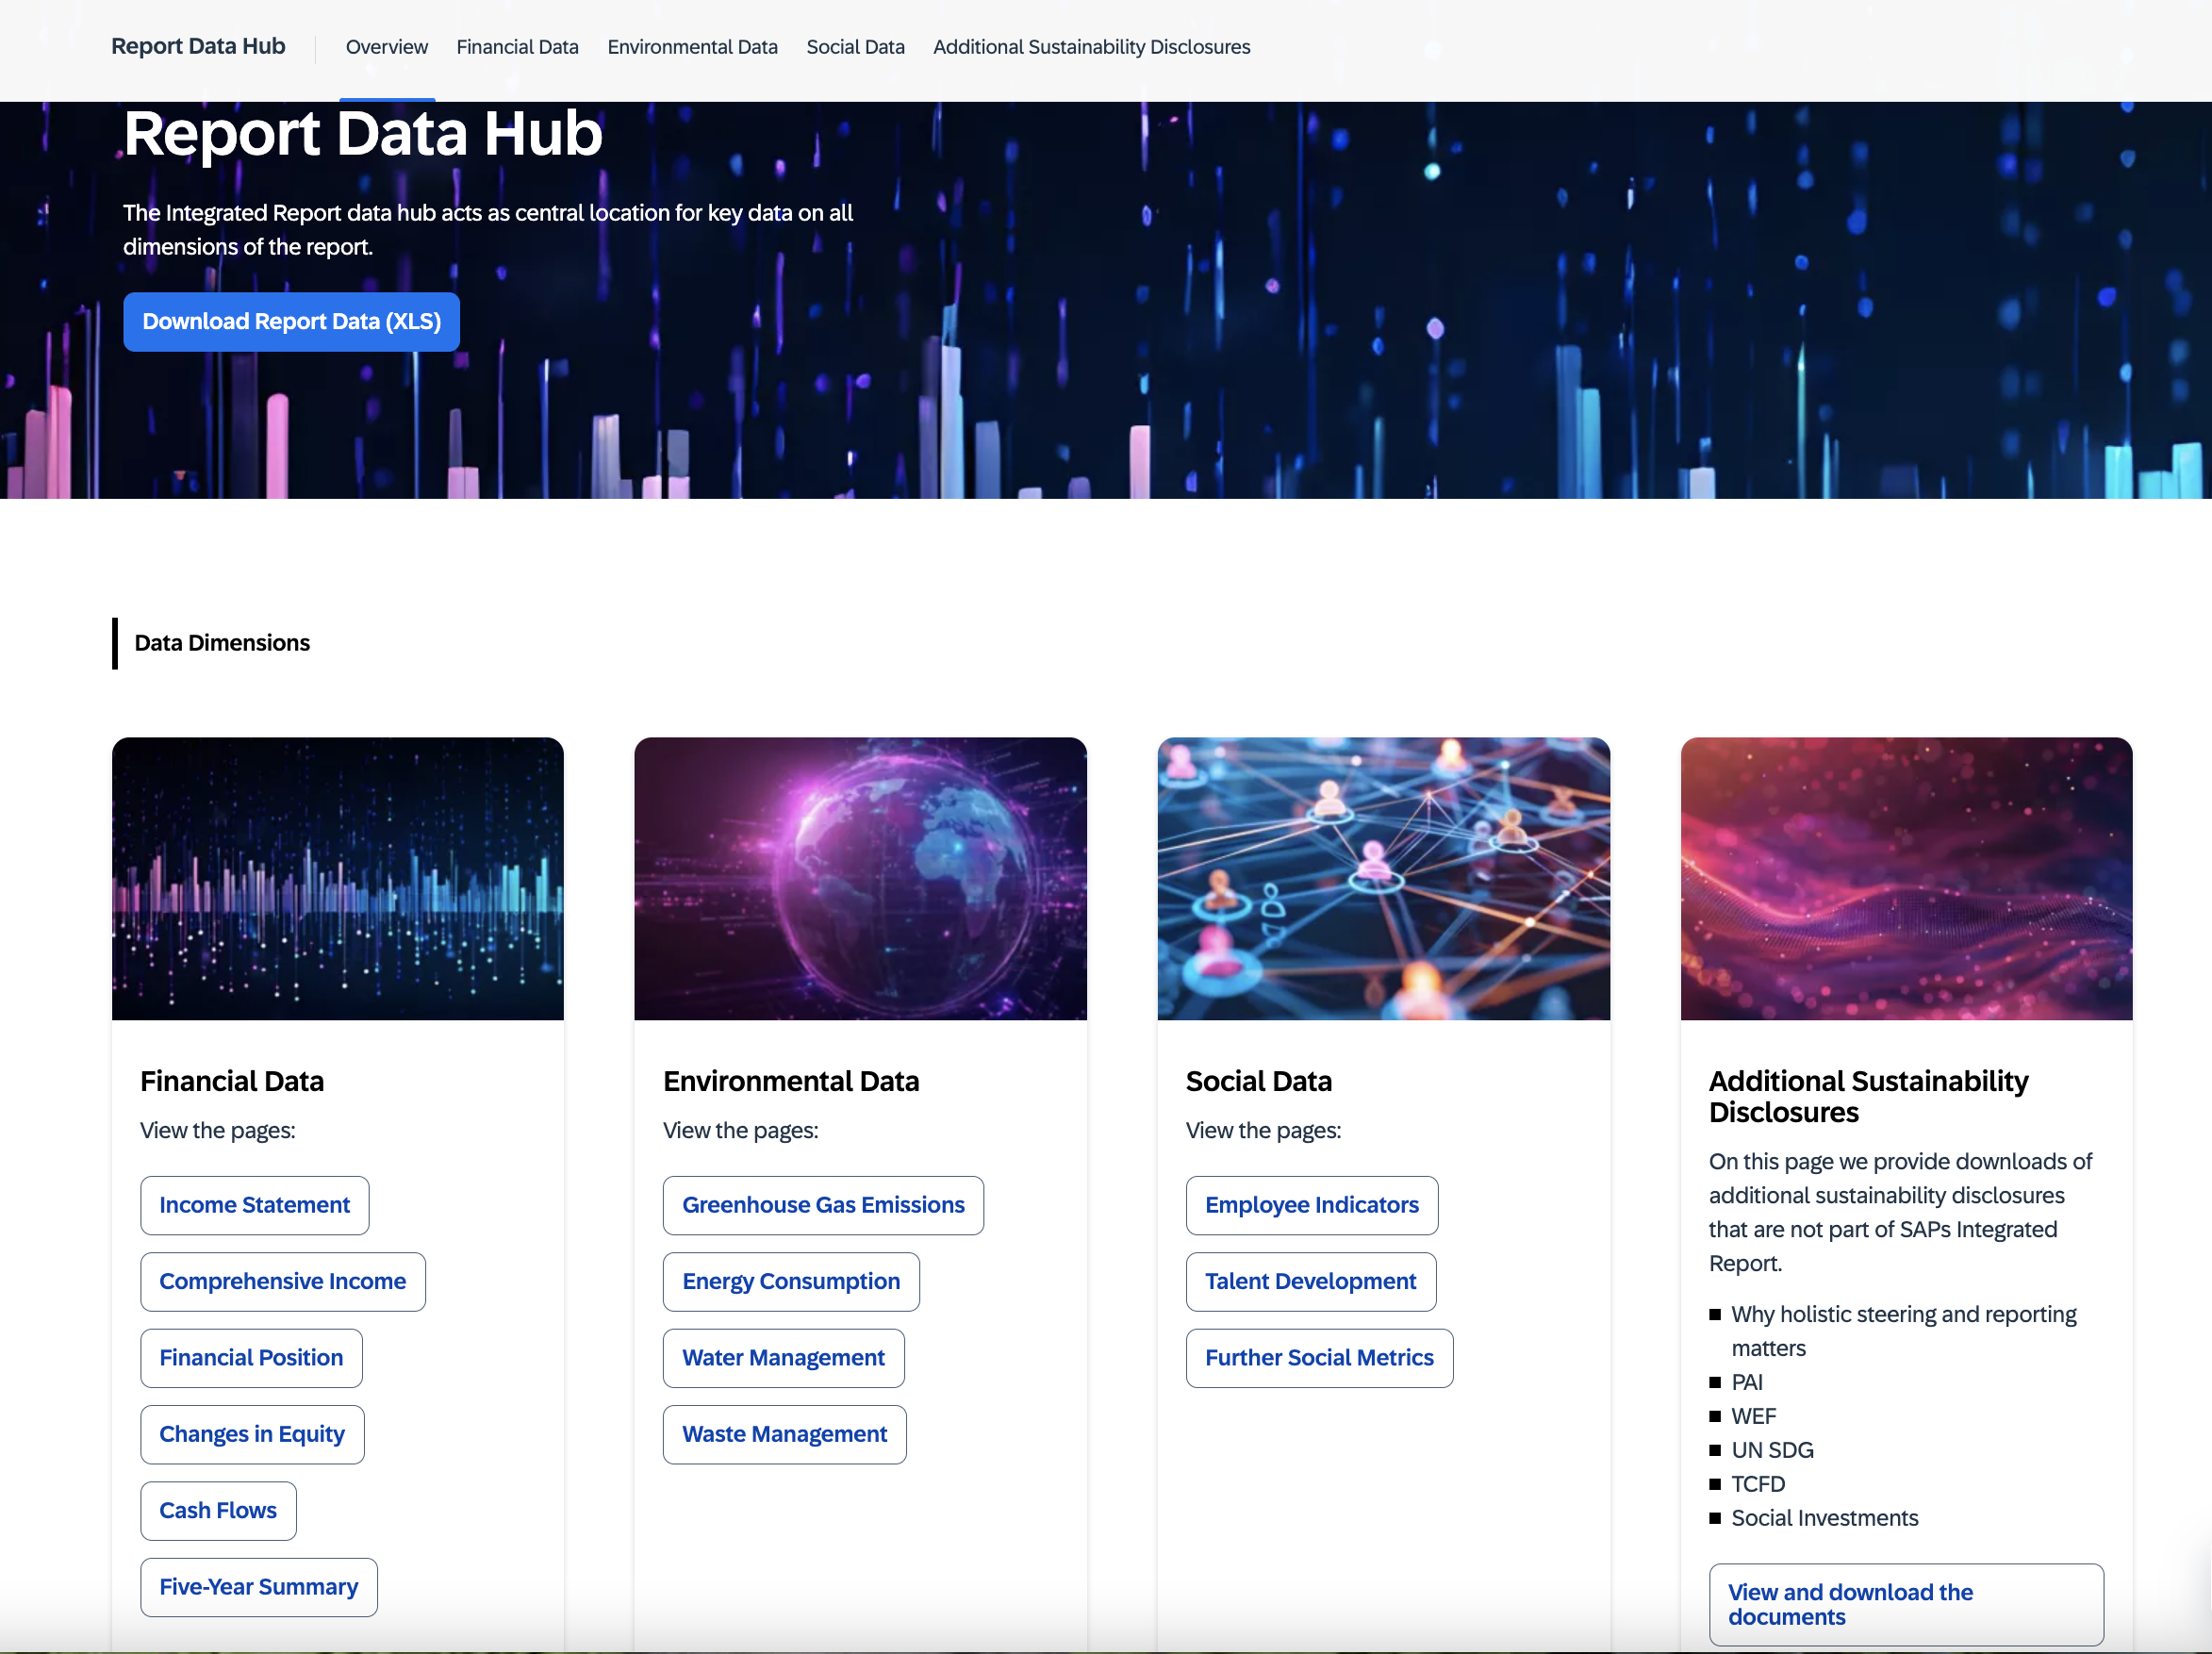
Task: Go to Environmental Data nav tab
Action: click(692, 47)
